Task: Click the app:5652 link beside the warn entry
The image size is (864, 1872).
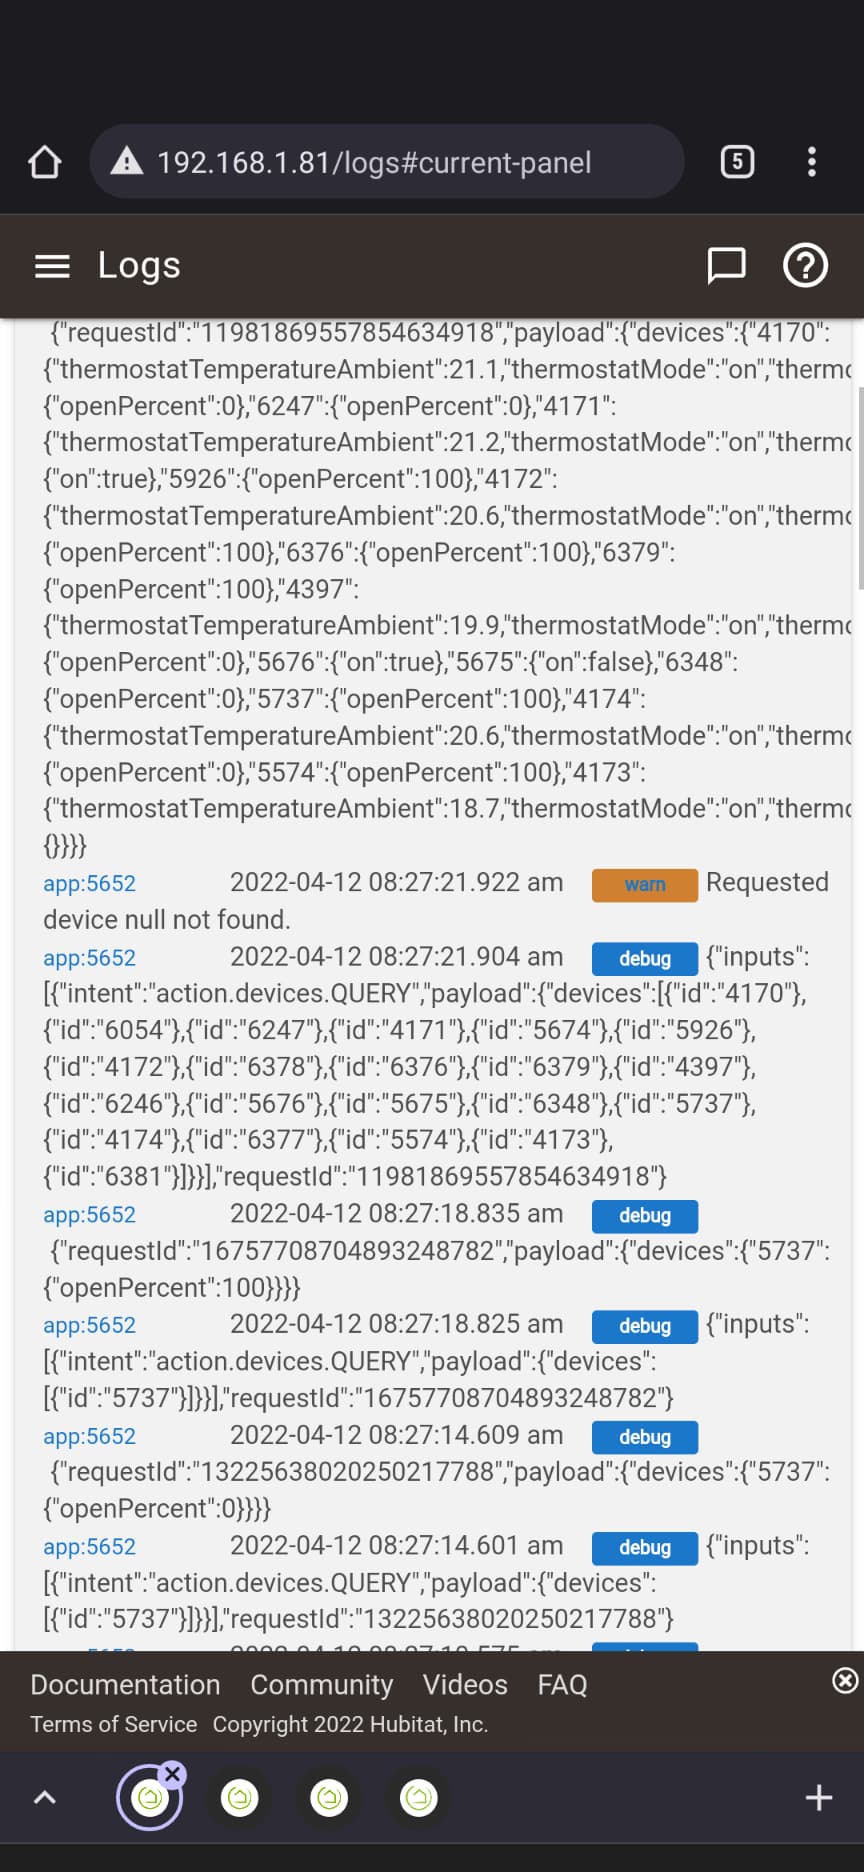Action: [x=89, y=884]
